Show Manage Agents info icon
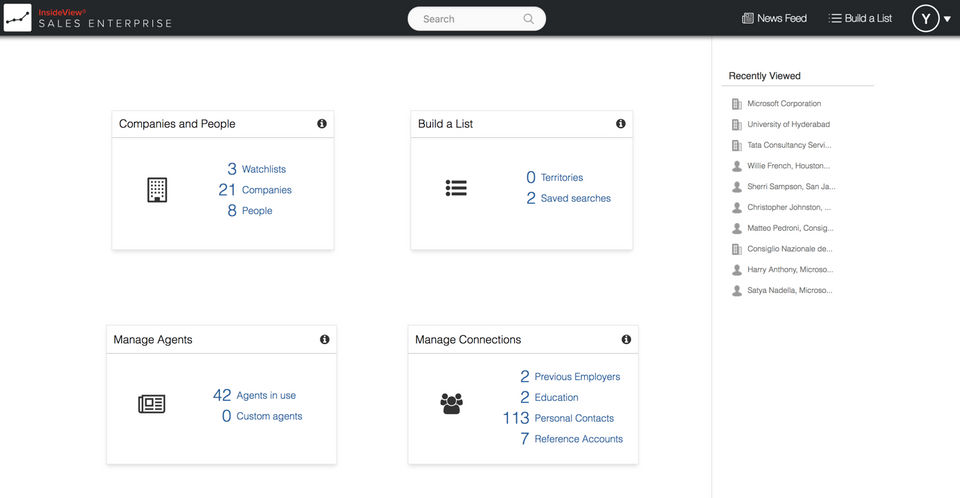The image size is (960, 498). (325, 340)
